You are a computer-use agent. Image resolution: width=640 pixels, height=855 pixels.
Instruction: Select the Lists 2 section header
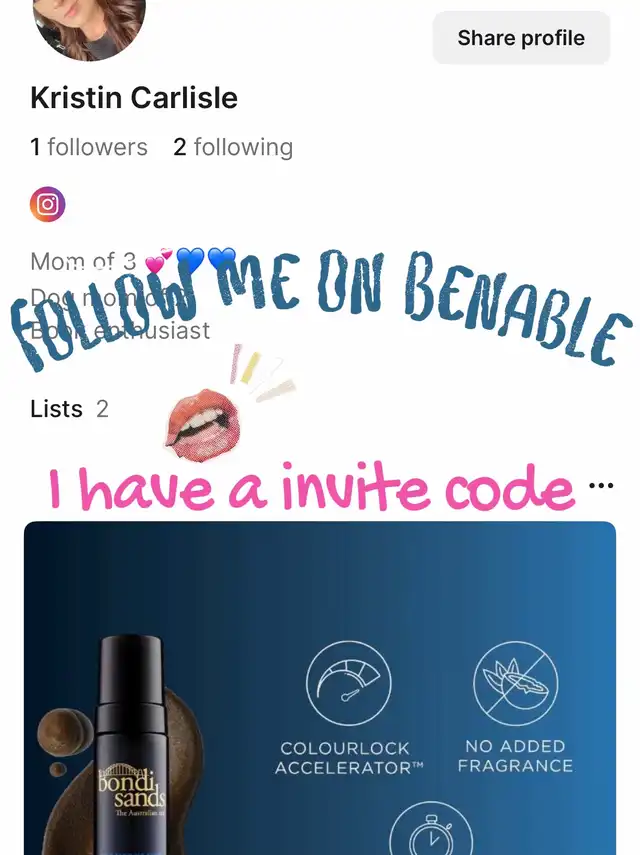tap(69, 409)
